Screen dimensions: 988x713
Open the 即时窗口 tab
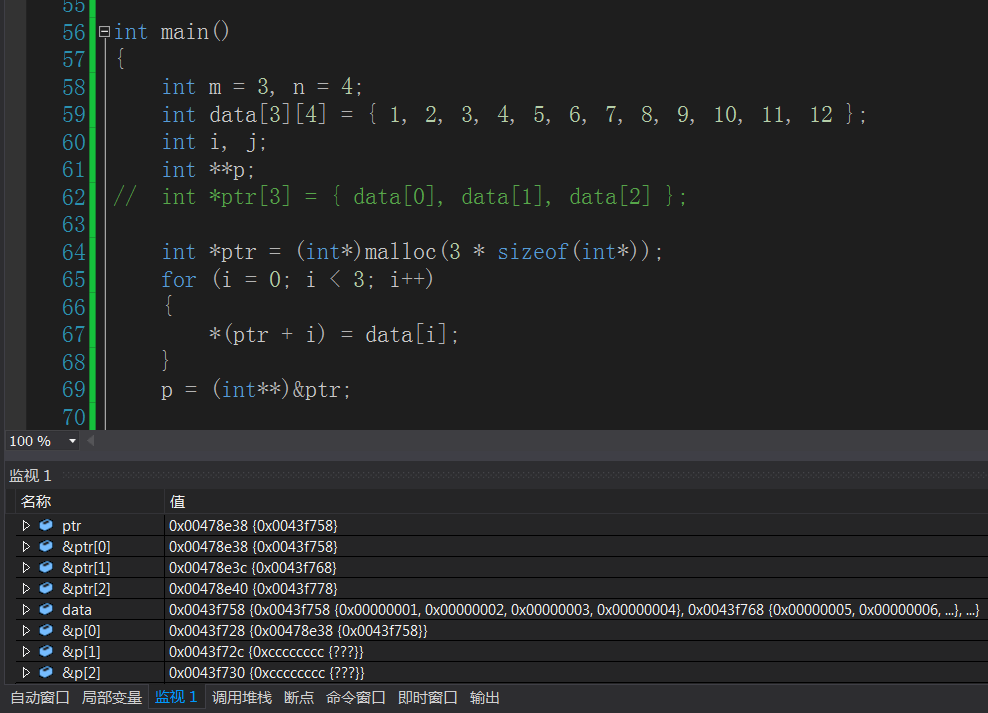click(x=428, y=698)
